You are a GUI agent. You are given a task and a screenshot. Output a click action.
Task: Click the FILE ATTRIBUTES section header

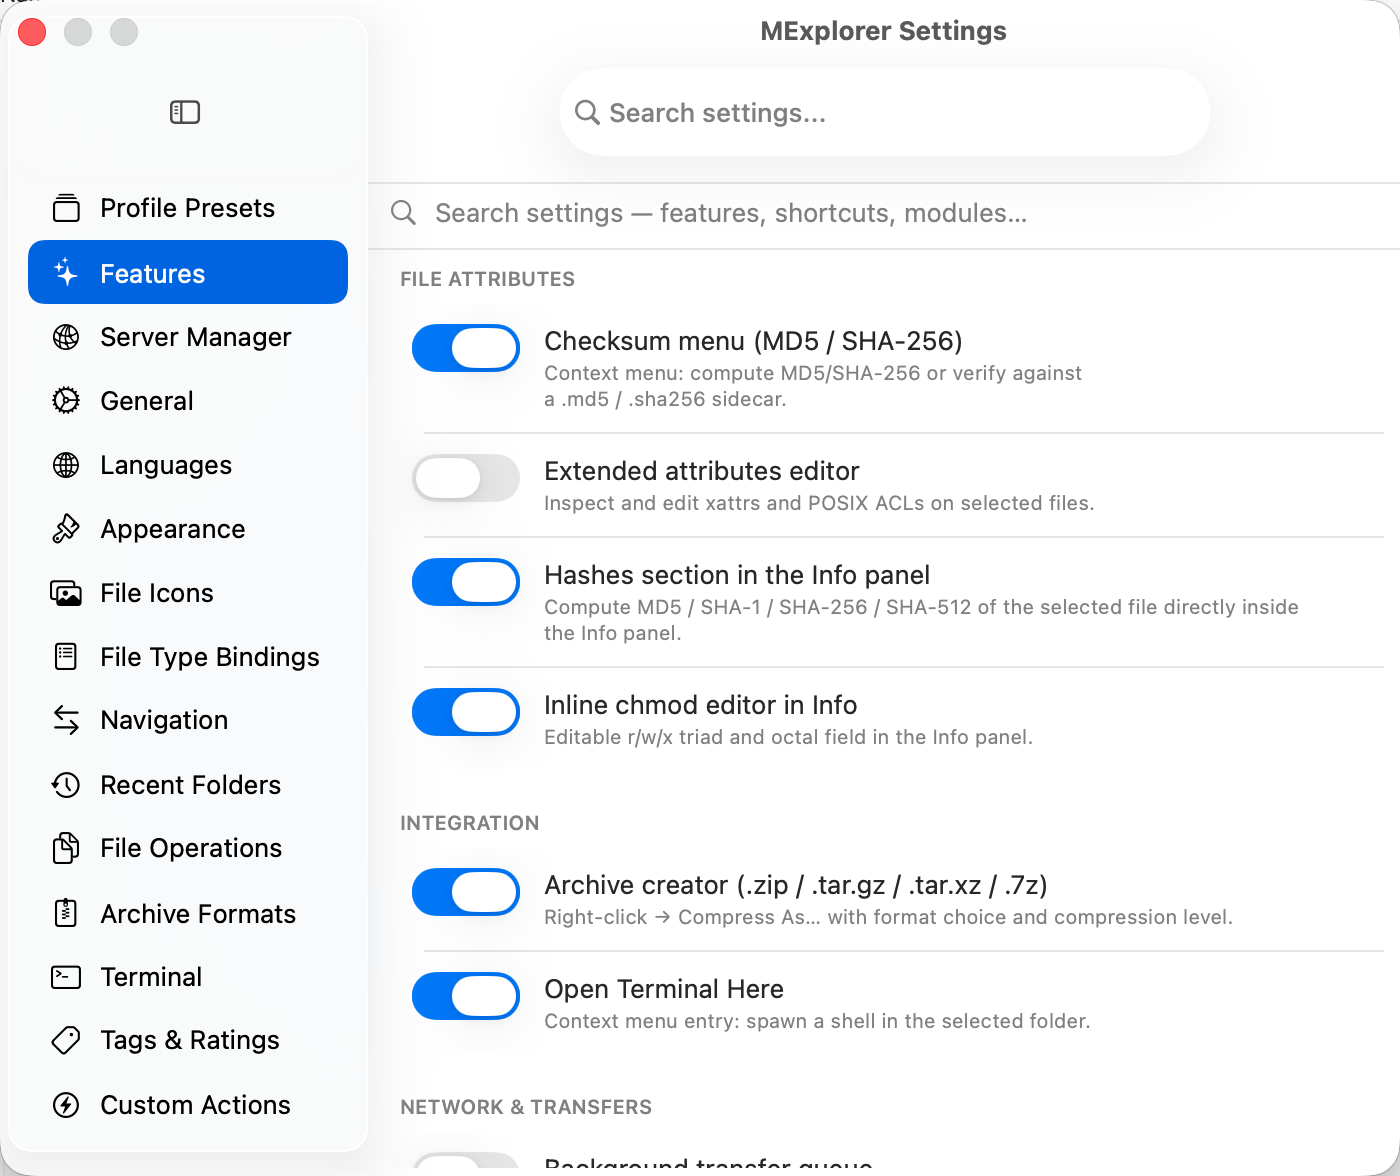click(488, 279)
